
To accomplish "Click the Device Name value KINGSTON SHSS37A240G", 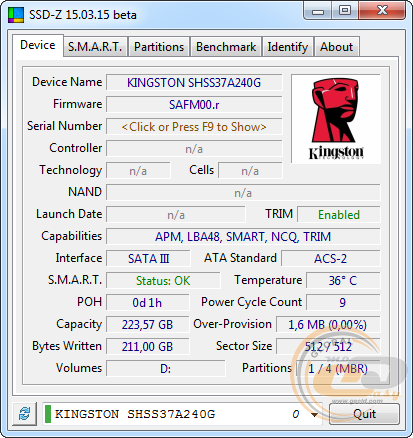I will [x=194, y=83].
